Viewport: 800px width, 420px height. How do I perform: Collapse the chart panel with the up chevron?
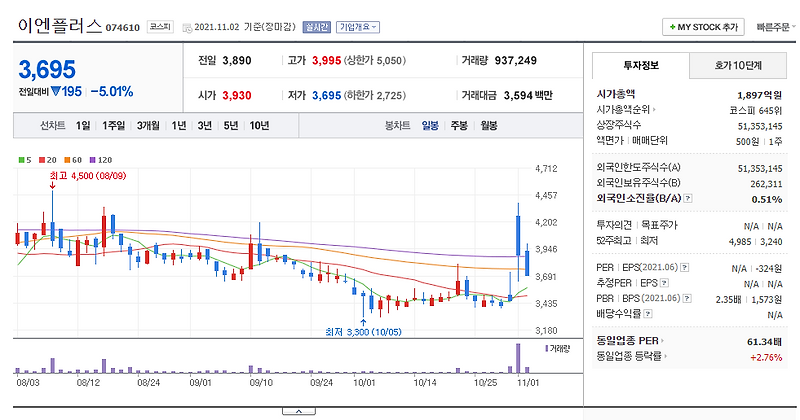pos(299,411)
